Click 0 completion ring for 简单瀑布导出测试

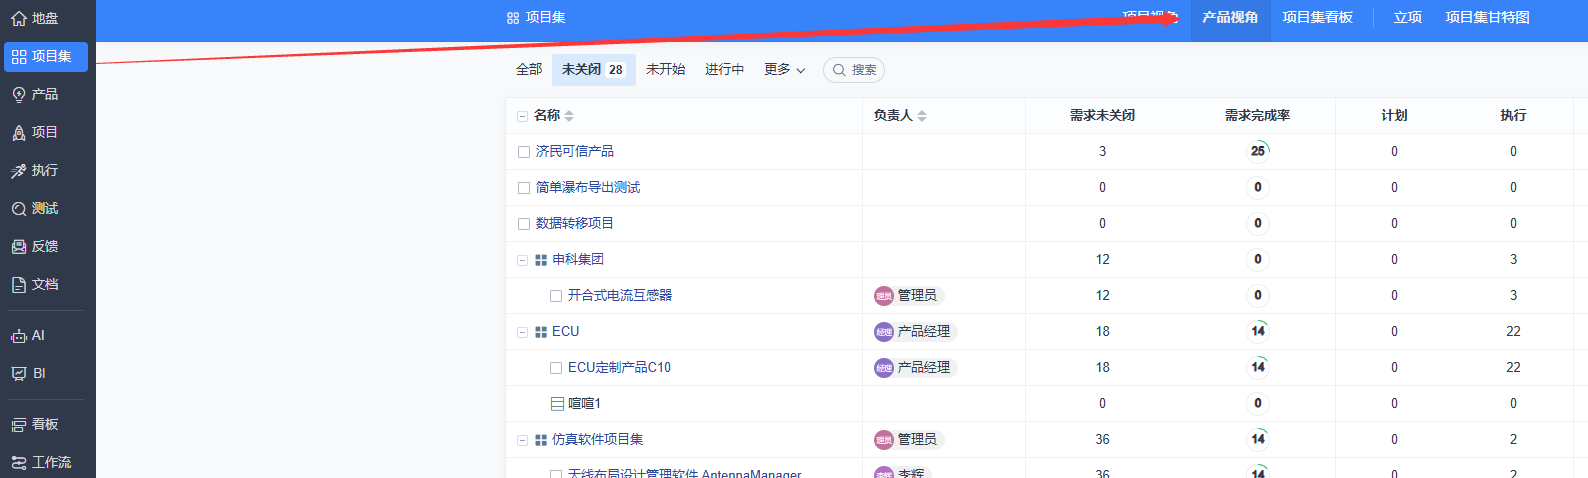click(x=1258, y=188)
